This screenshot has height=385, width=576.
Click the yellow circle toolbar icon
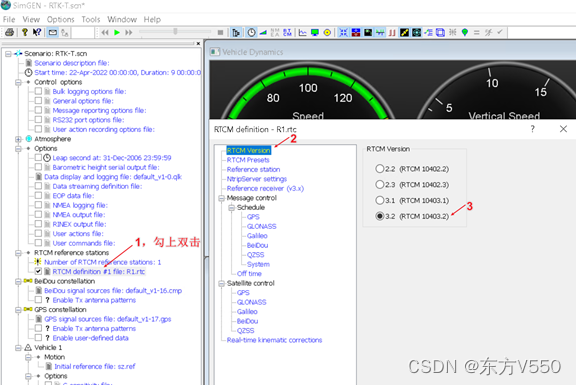327,32
